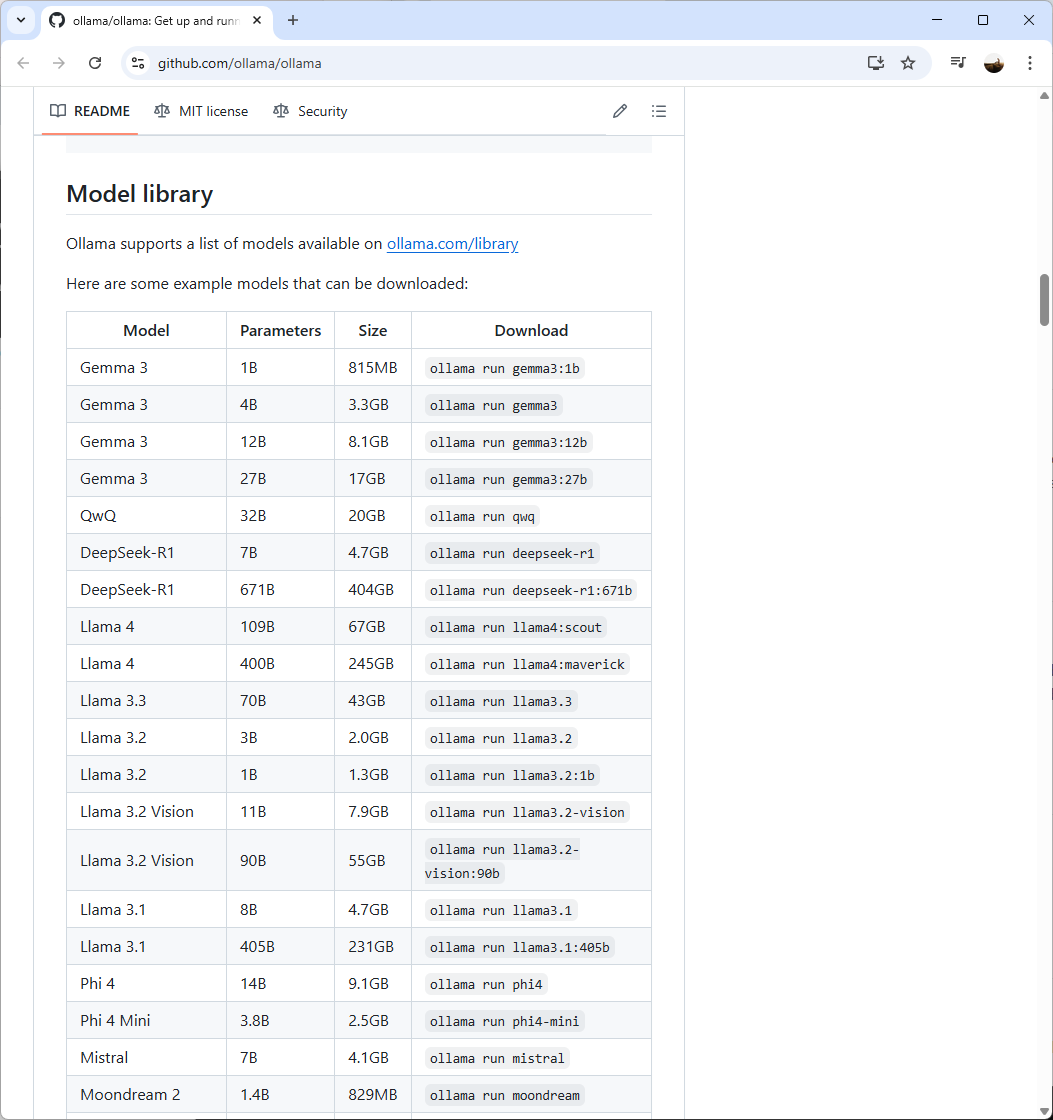The image size is (1053, 1120).
Task: Select the README tab
Action: (x=90, y=111)
